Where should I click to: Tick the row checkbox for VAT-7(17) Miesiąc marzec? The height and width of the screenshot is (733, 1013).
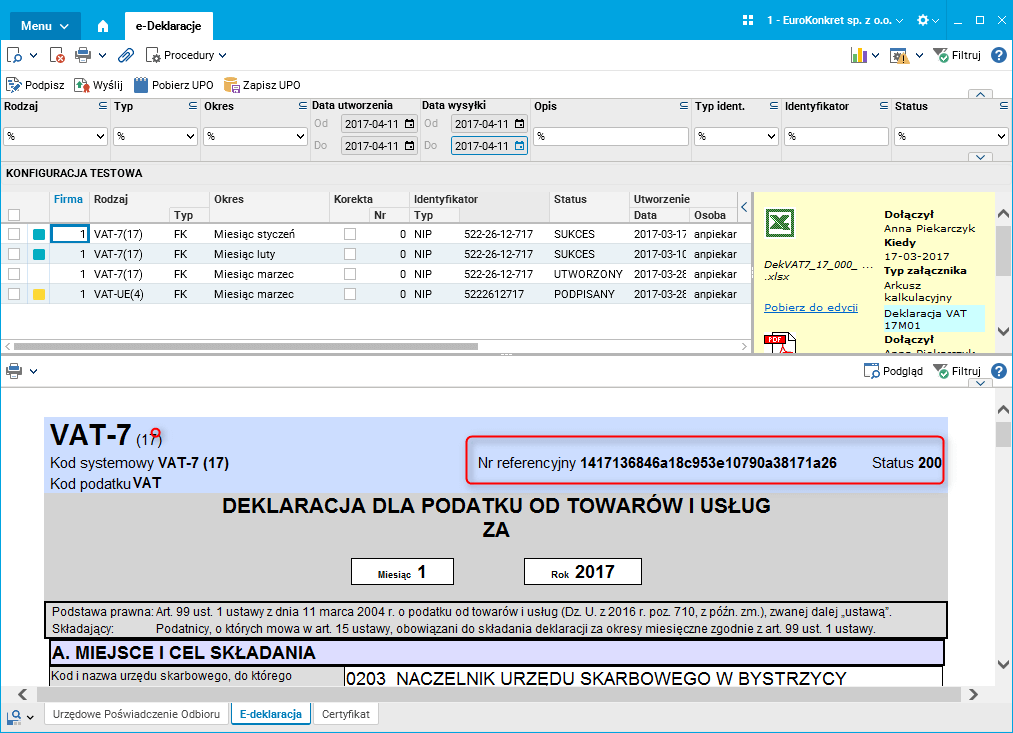pyautogui.click(x=14, y=274)
